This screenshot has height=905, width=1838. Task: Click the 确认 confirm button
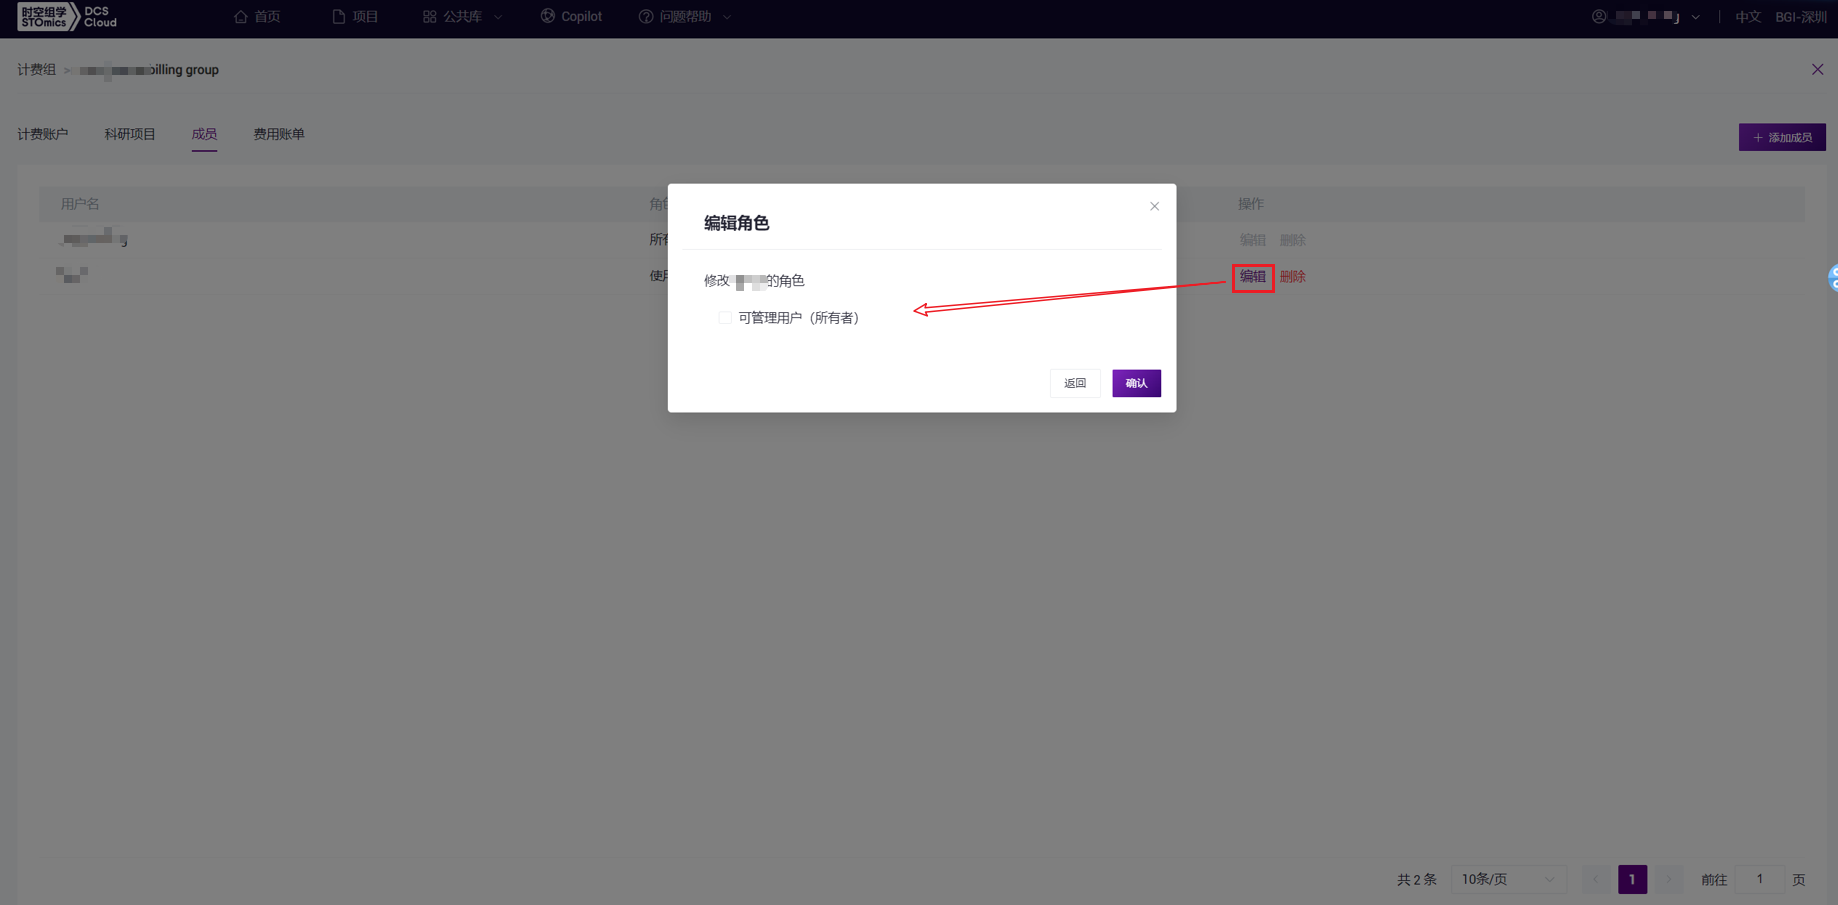(x=1136, y=383)
